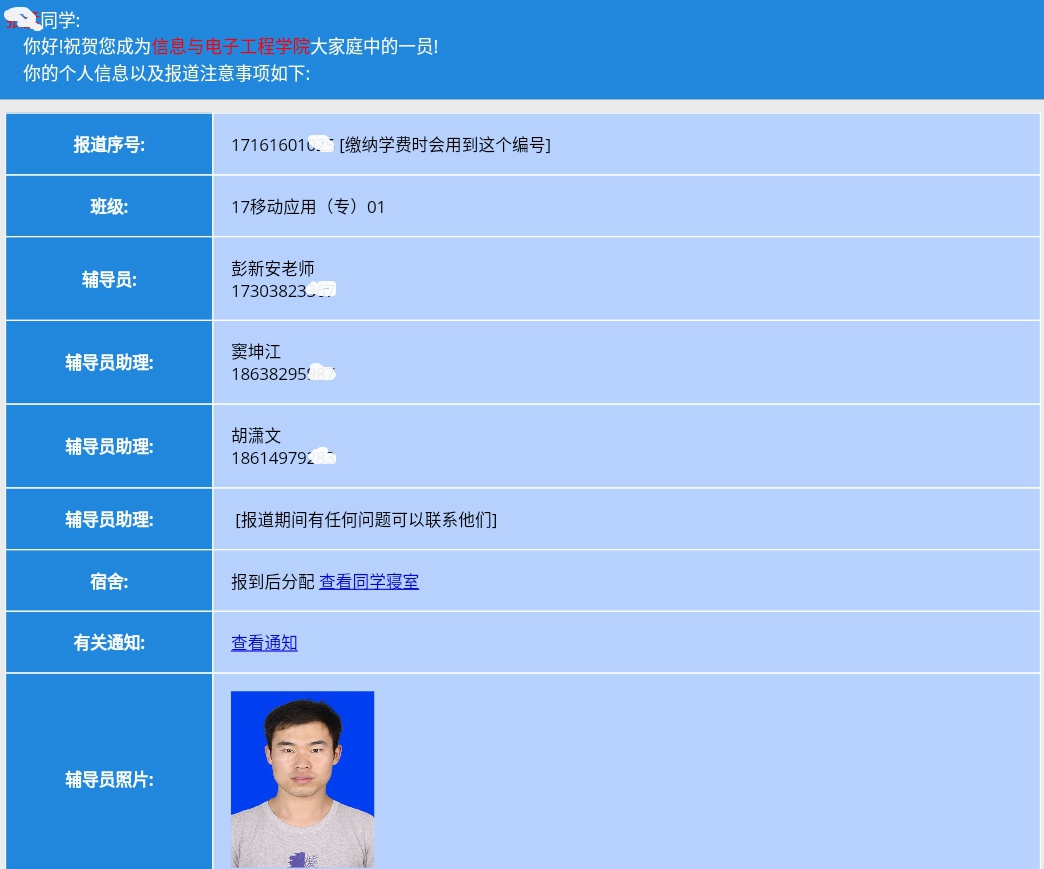
Task: Click the 班级 row label
Action: tap(107, 206)
